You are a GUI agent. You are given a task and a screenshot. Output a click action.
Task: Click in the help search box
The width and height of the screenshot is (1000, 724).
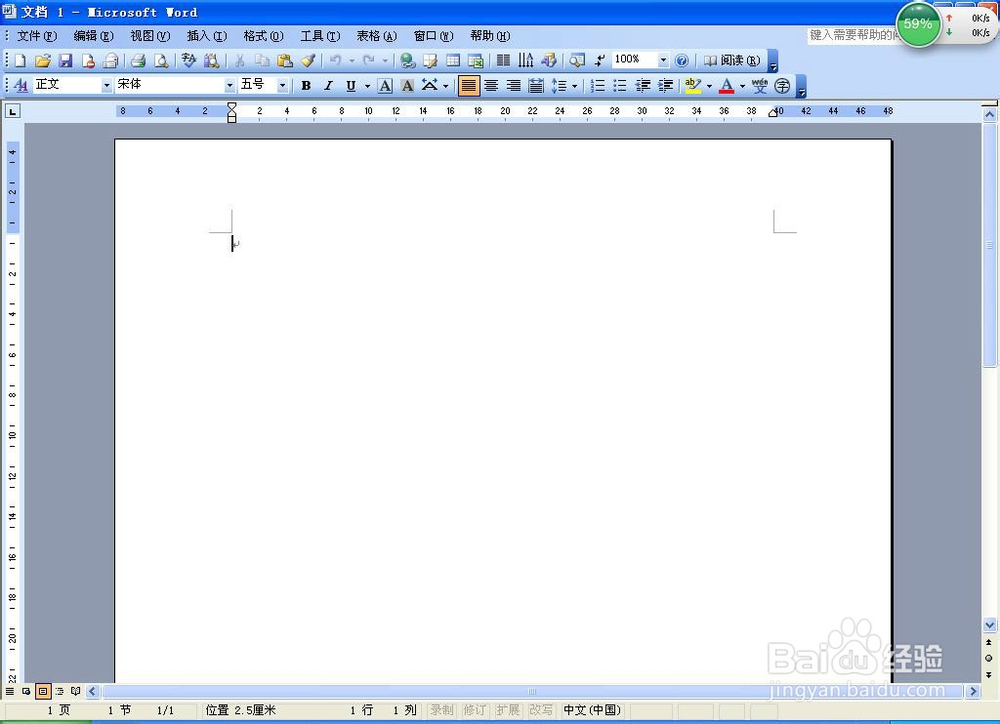pos(852,35)
